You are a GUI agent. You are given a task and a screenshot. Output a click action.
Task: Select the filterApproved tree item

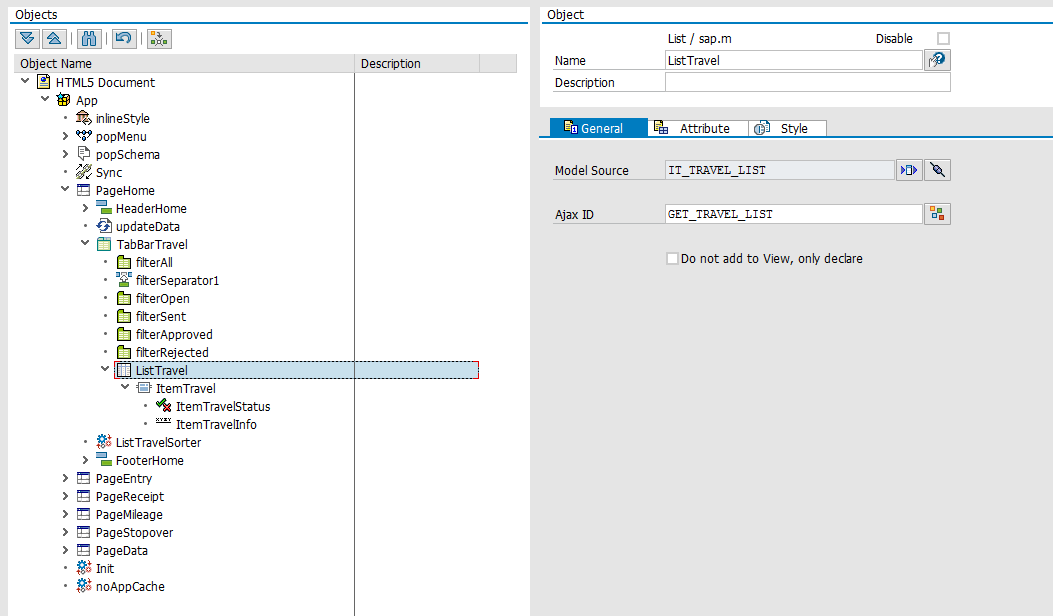pos(173,335)
